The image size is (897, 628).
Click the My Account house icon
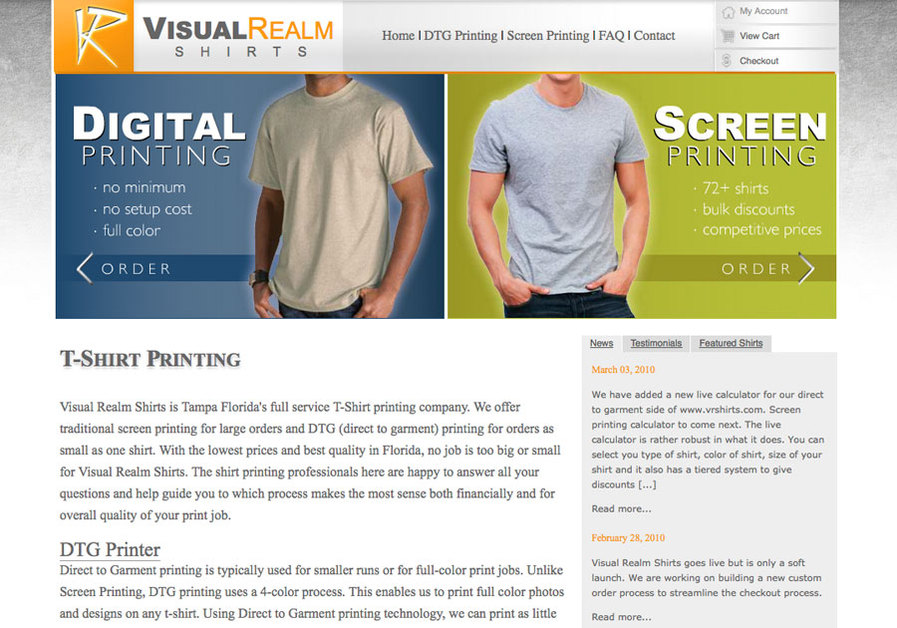coord(728,12)
